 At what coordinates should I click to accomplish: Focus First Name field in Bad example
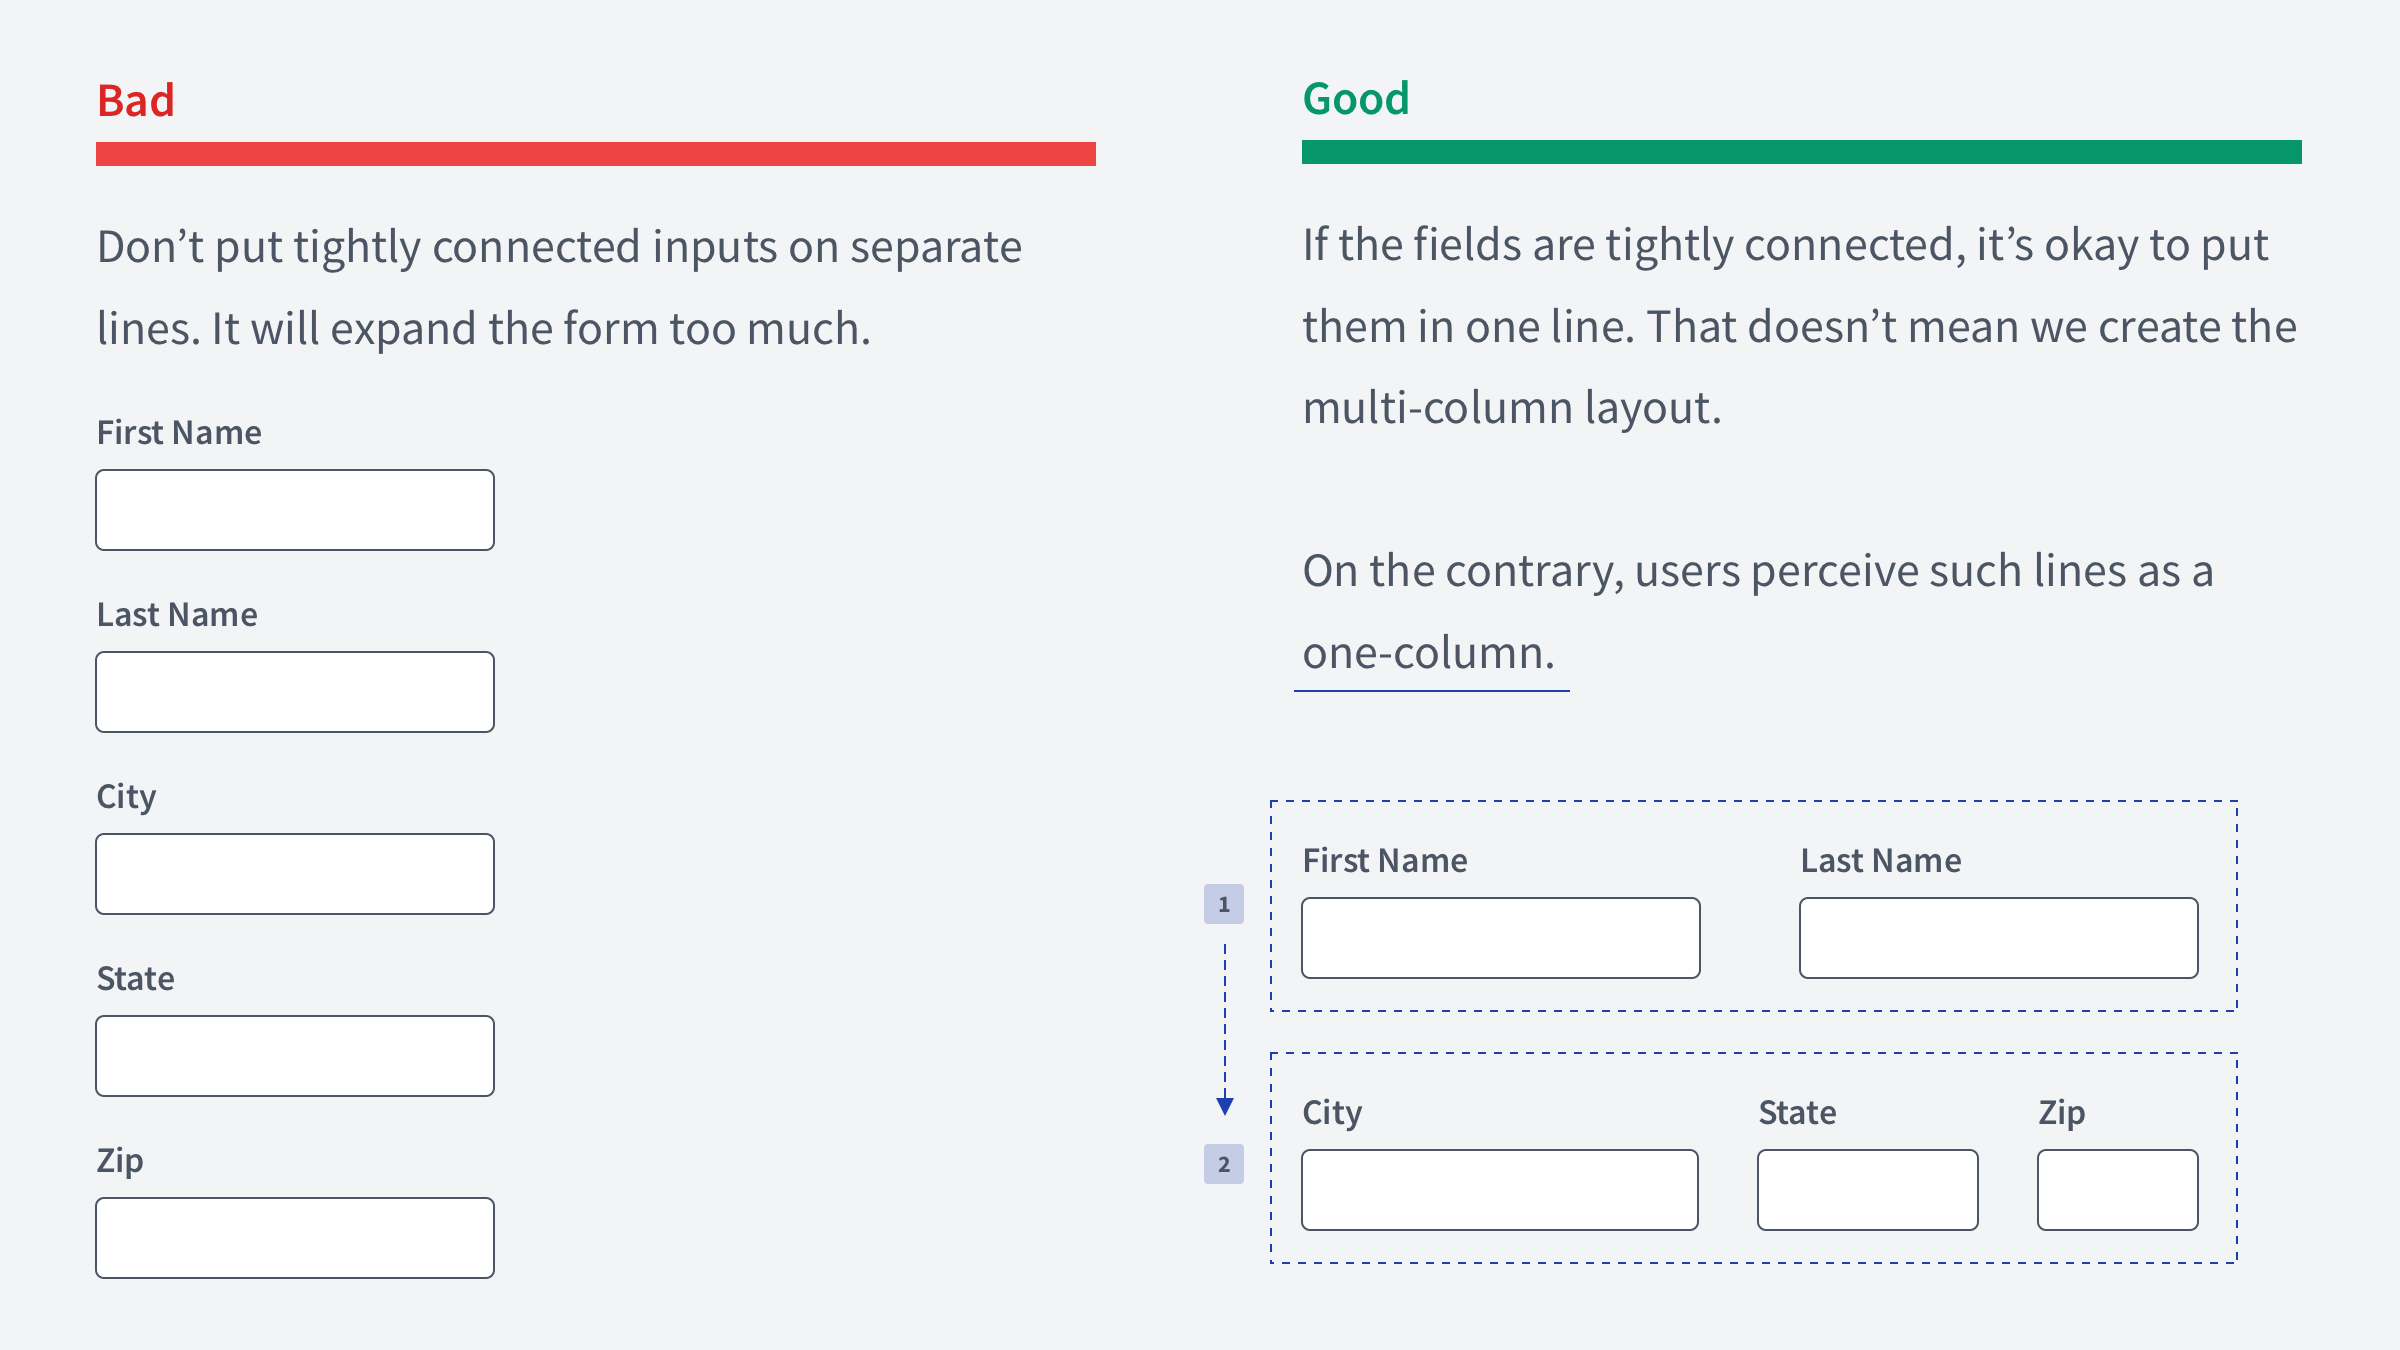295,510
